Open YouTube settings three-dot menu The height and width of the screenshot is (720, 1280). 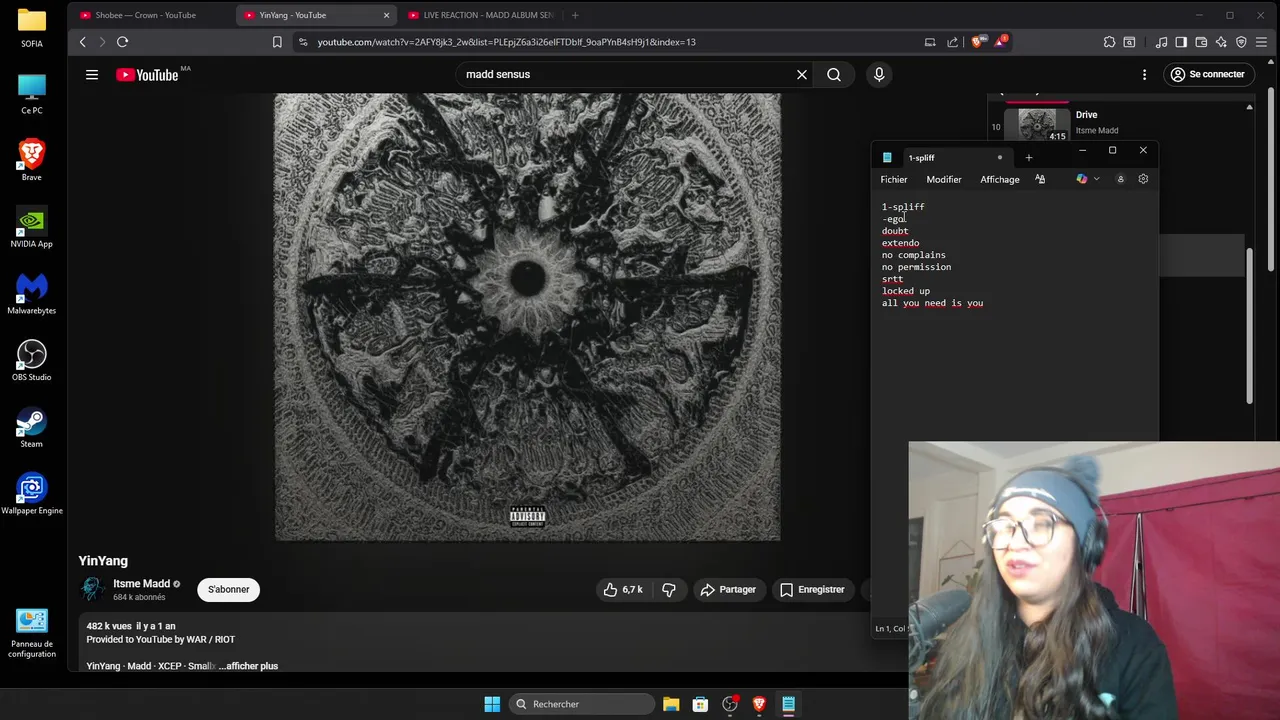point(1144,74)
